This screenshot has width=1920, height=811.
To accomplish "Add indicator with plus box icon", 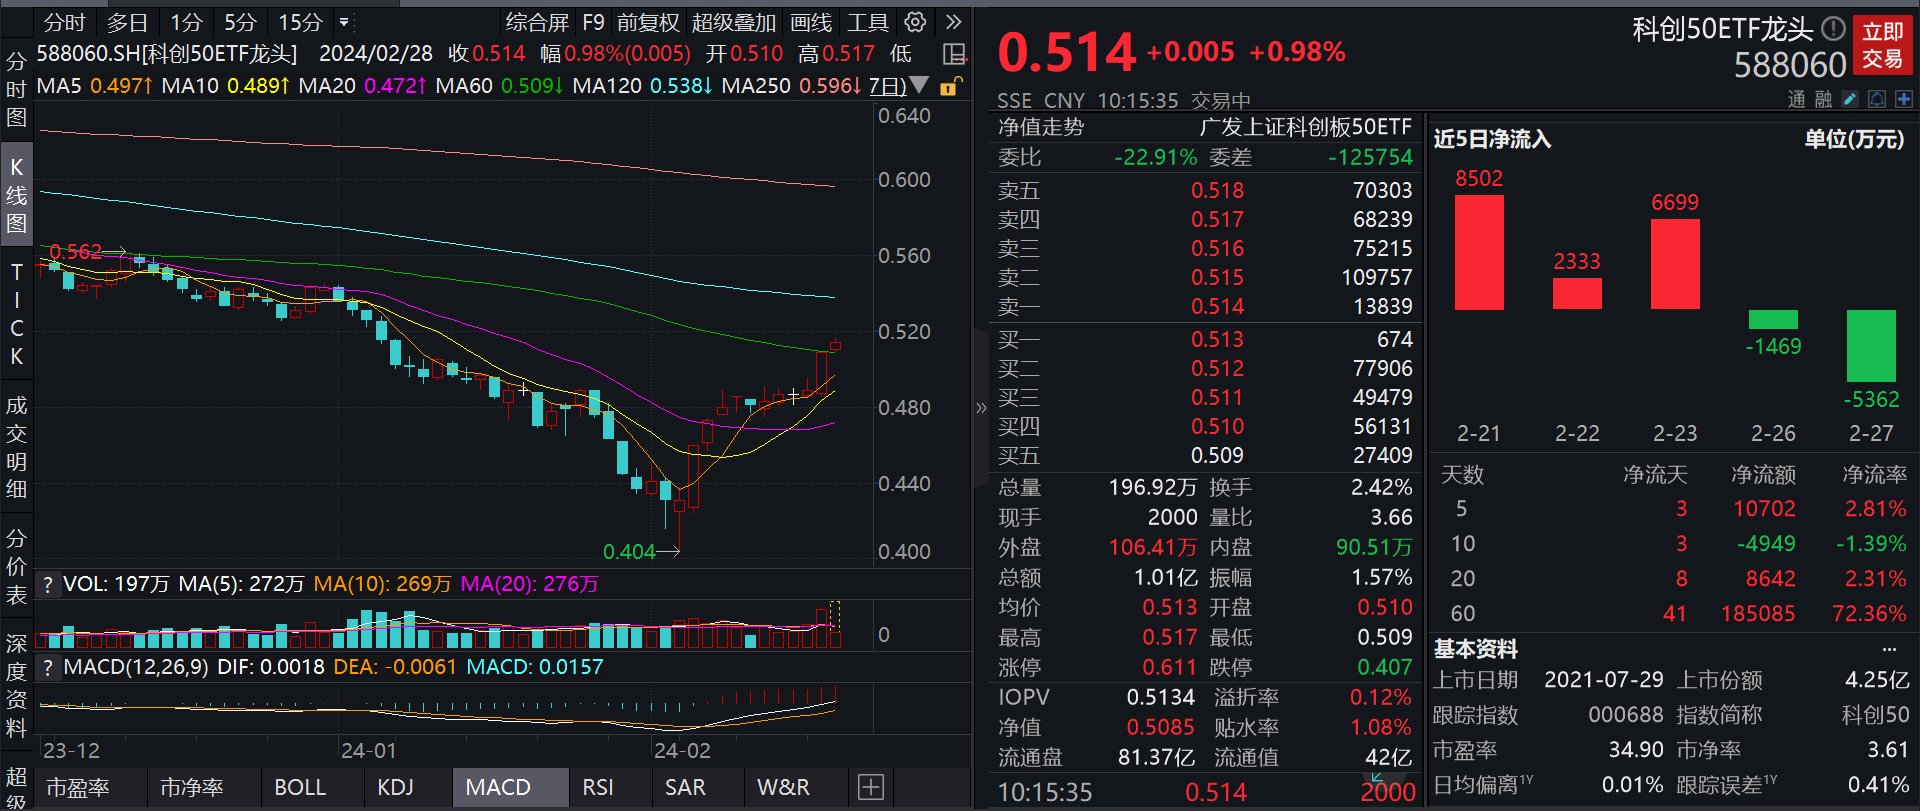I will click(871, 788).
